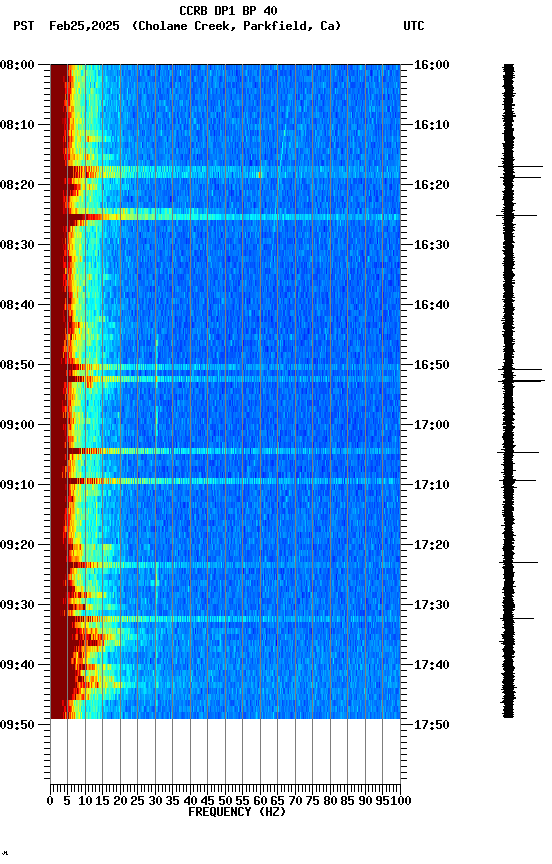
Task: Click the frequency axis label "0"
Action: click(x=51, y=801)
